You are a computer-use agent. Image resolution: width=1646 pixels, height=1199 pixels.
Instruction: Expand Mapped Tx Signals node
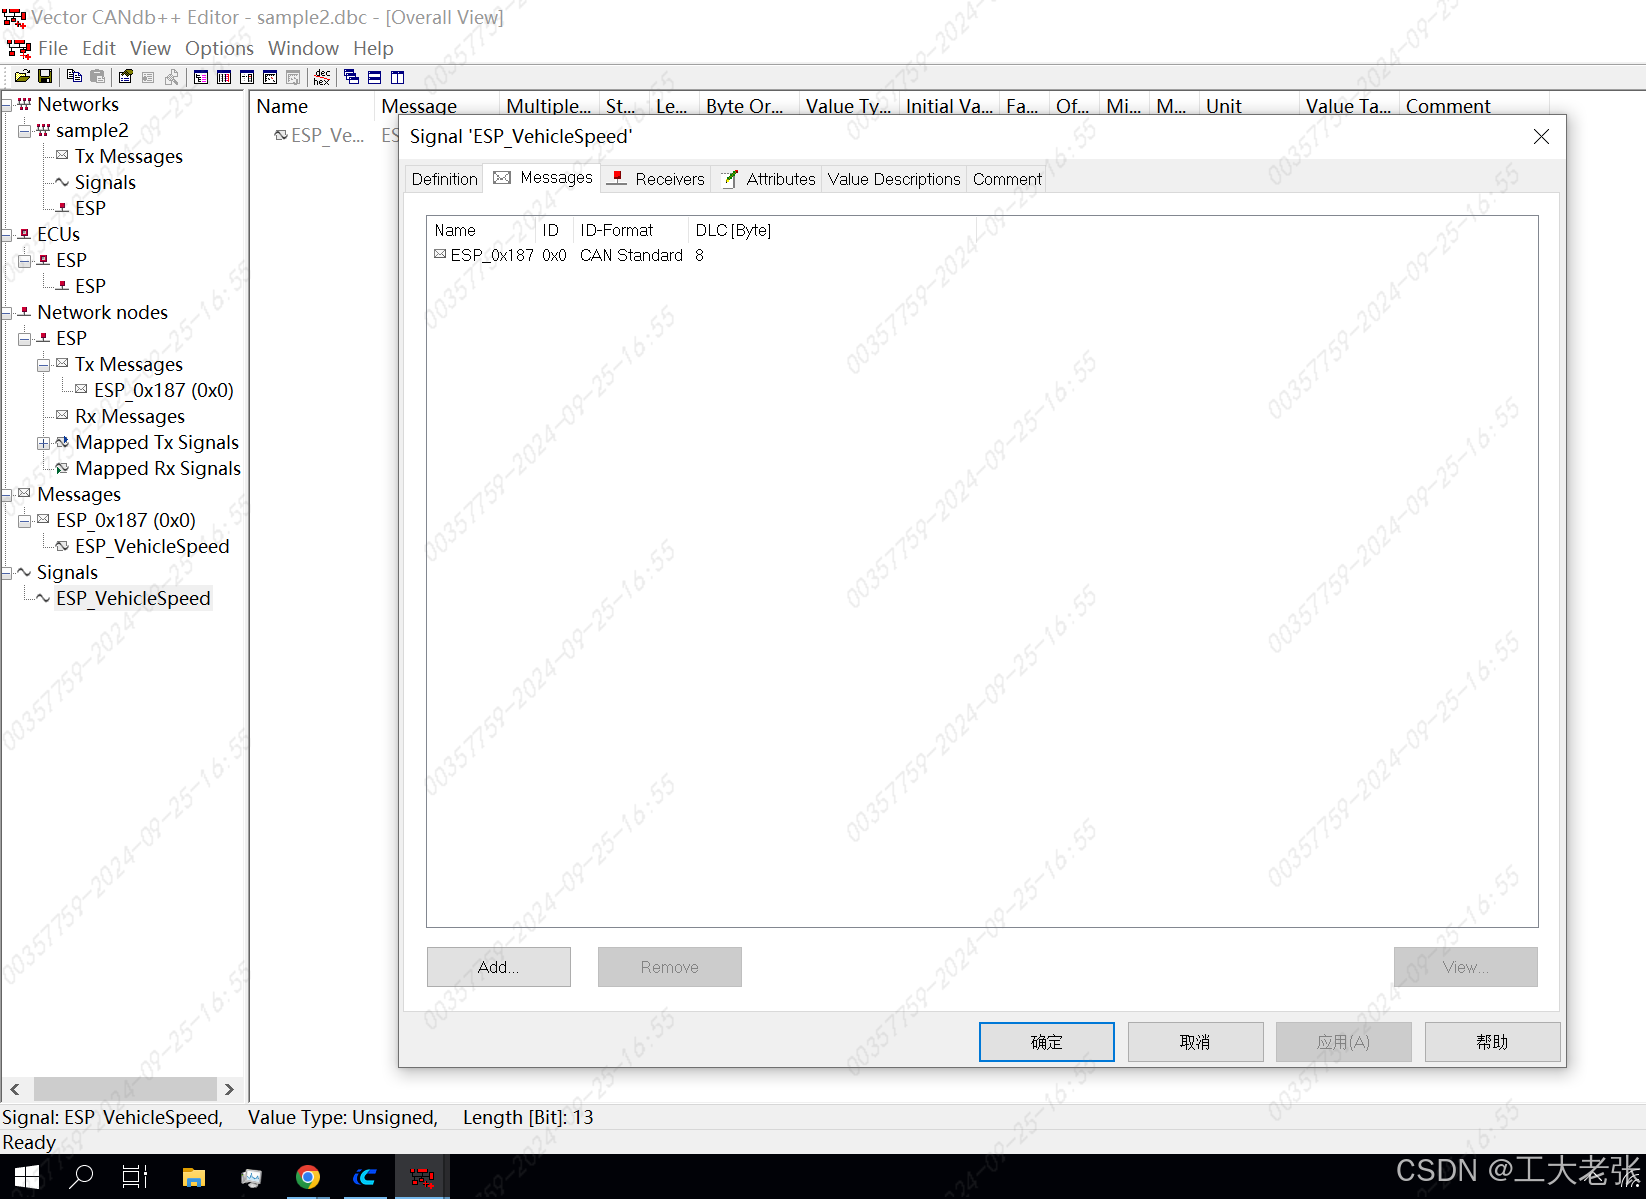43,442
